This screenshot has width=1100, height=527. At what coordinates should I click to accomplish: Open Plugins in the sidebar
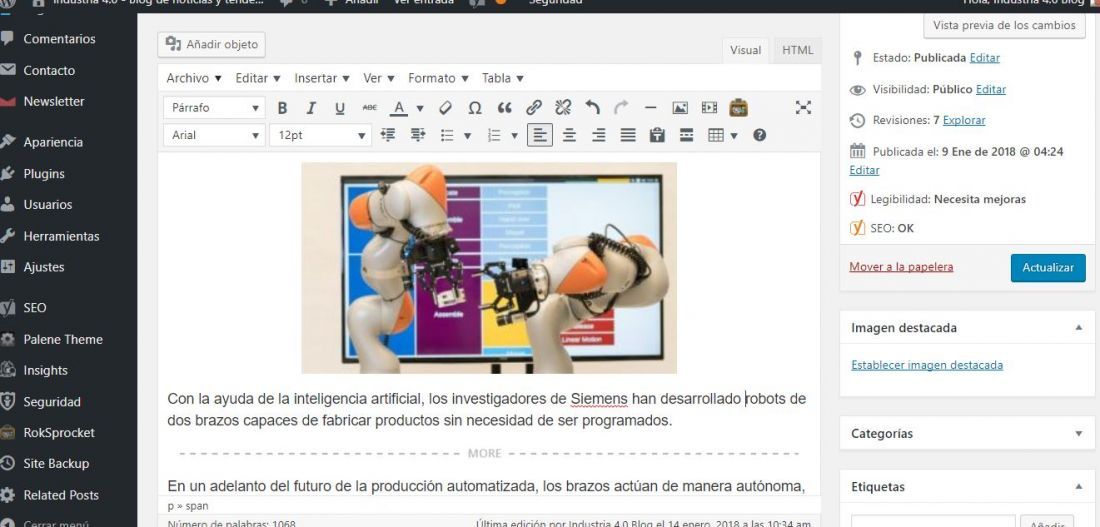(43, 174)
